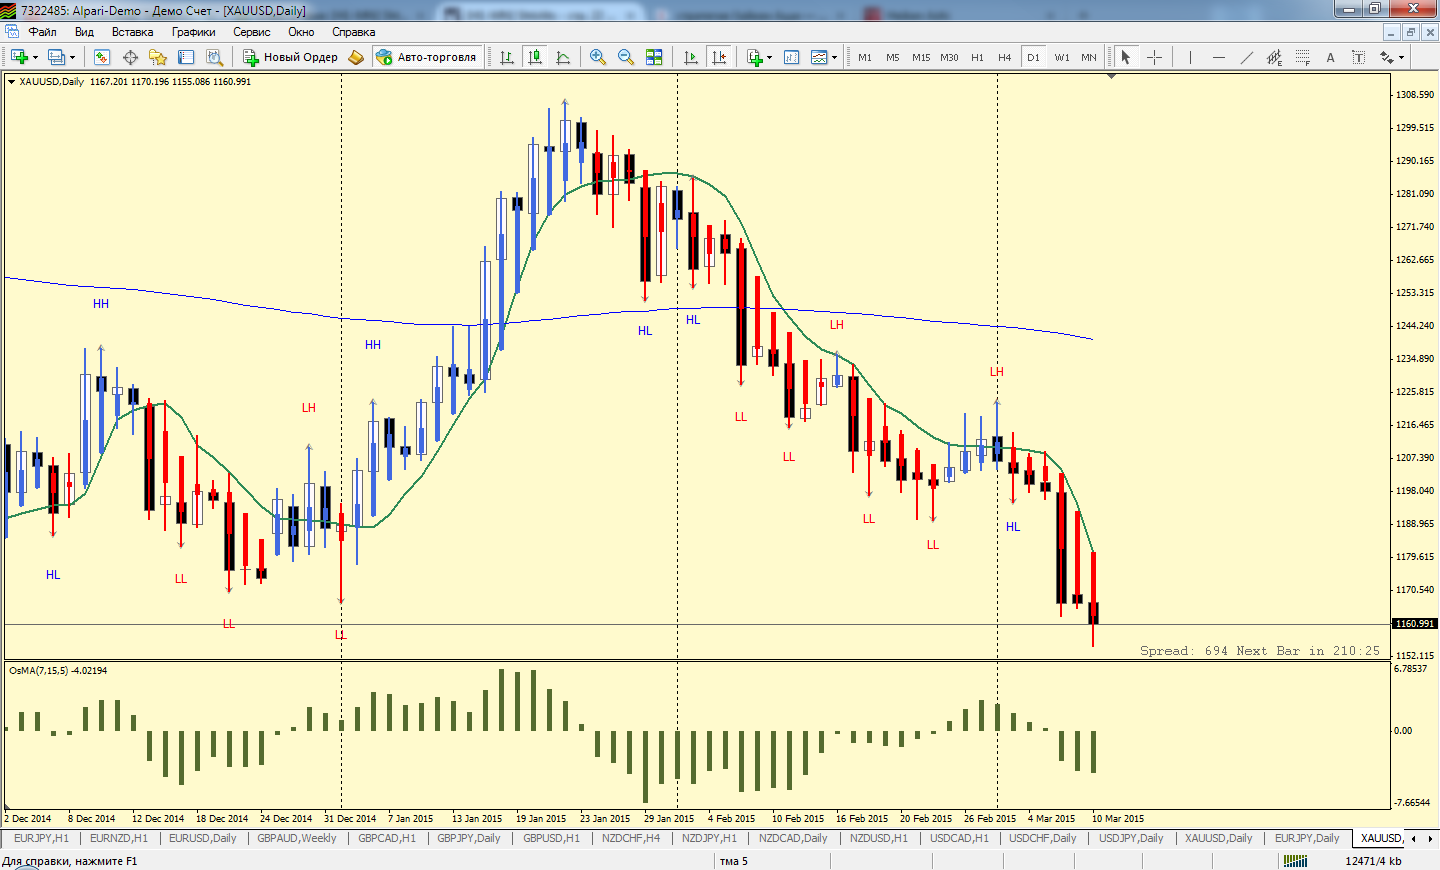The height and width of the screenshot is (870, 1440).
Task: Switch to candlestick chart type
Action: click(x=535, y=57)
